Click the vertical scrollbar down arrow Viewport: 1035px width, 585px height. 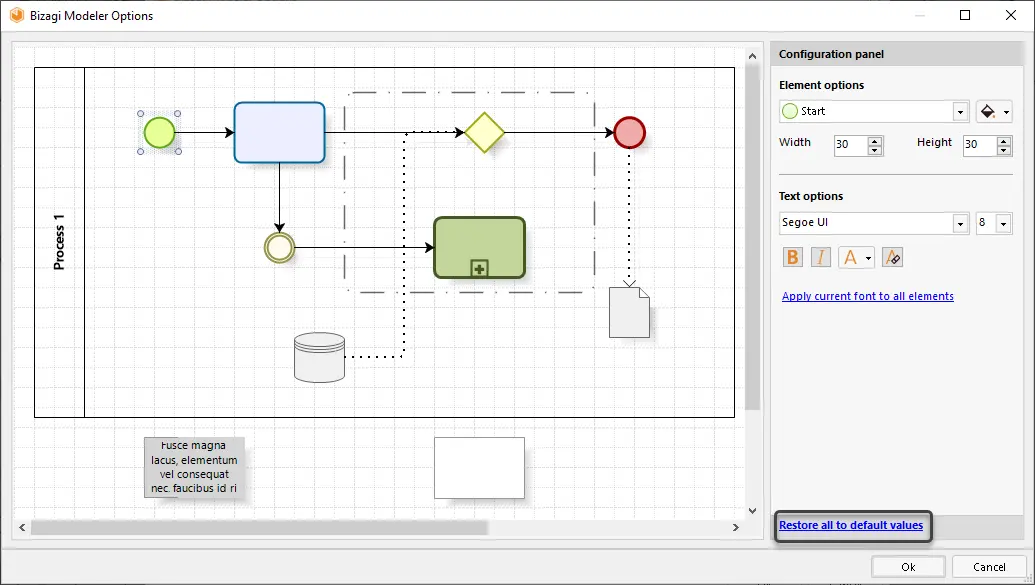pyautogui.click(x=752, y=510)
